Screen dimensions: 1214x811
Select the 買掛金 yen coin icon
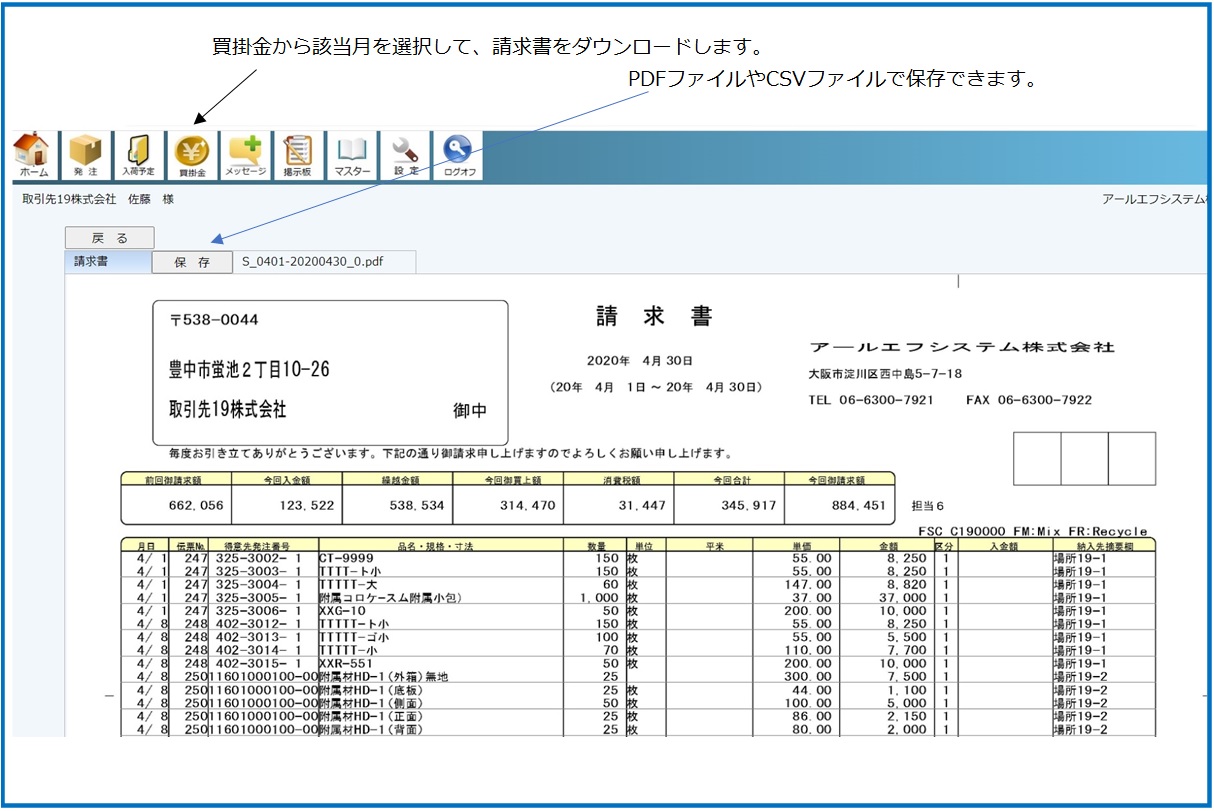[191, 157]
